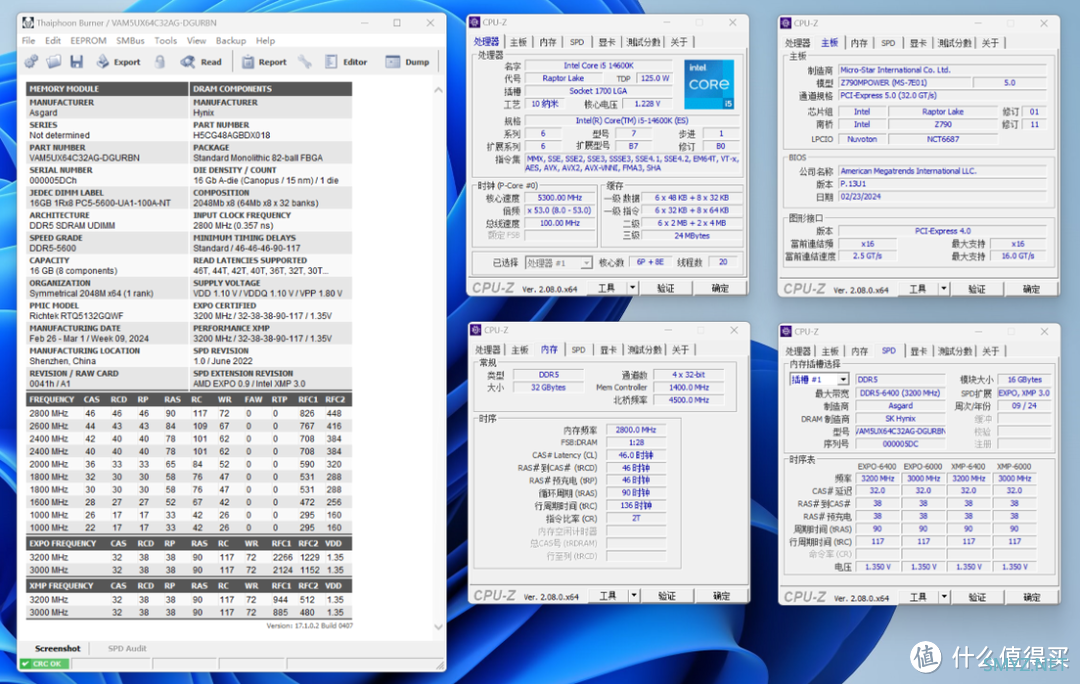Open the Backup menu
This screenshot has height=684, width=1080.
(231, 41)
